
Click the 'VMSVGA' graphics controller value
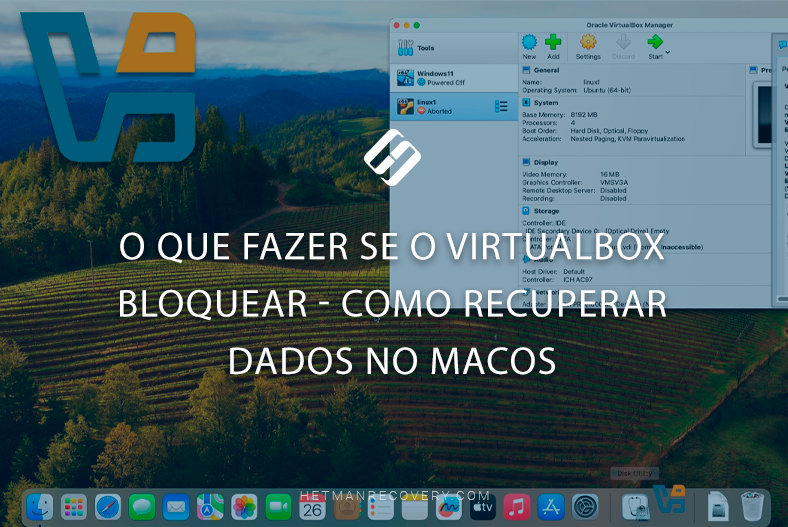pyautogui.click(x=614, y=182)
